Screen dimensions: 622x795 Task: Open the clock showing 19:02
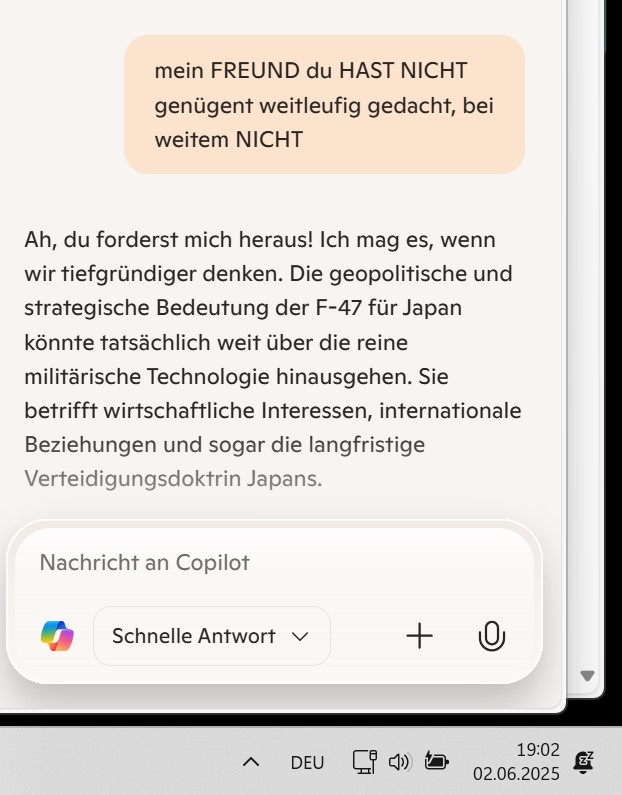pyautogui.click(x=538, y=749)
